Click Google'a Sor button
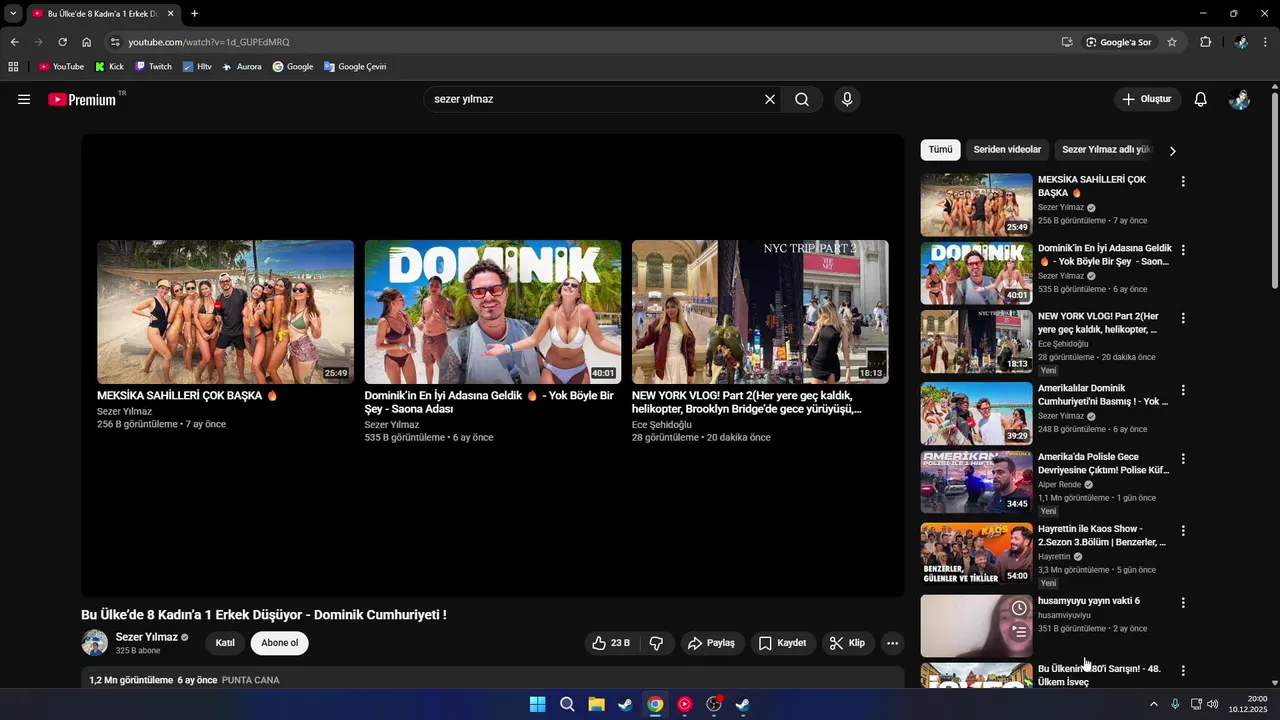This screenshot has height=720, width=1280. 1119,42
